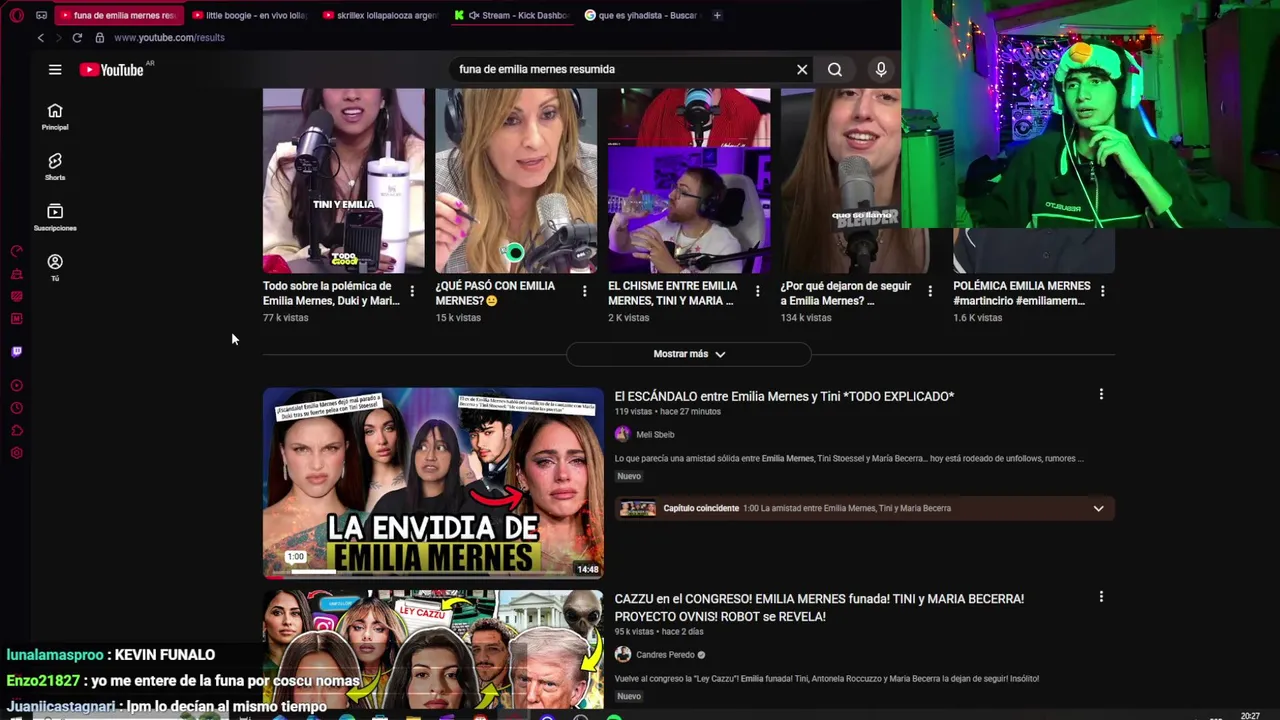Open the history clock icon in Opera sidebar

coord(16,408)
